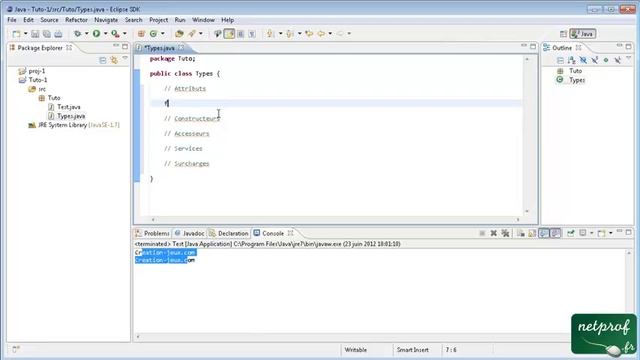Image resolution: width=640 pixels, height=360 pixels.
Task: Place cursor on the Constructeurs comment line
Action: point(192,118)
